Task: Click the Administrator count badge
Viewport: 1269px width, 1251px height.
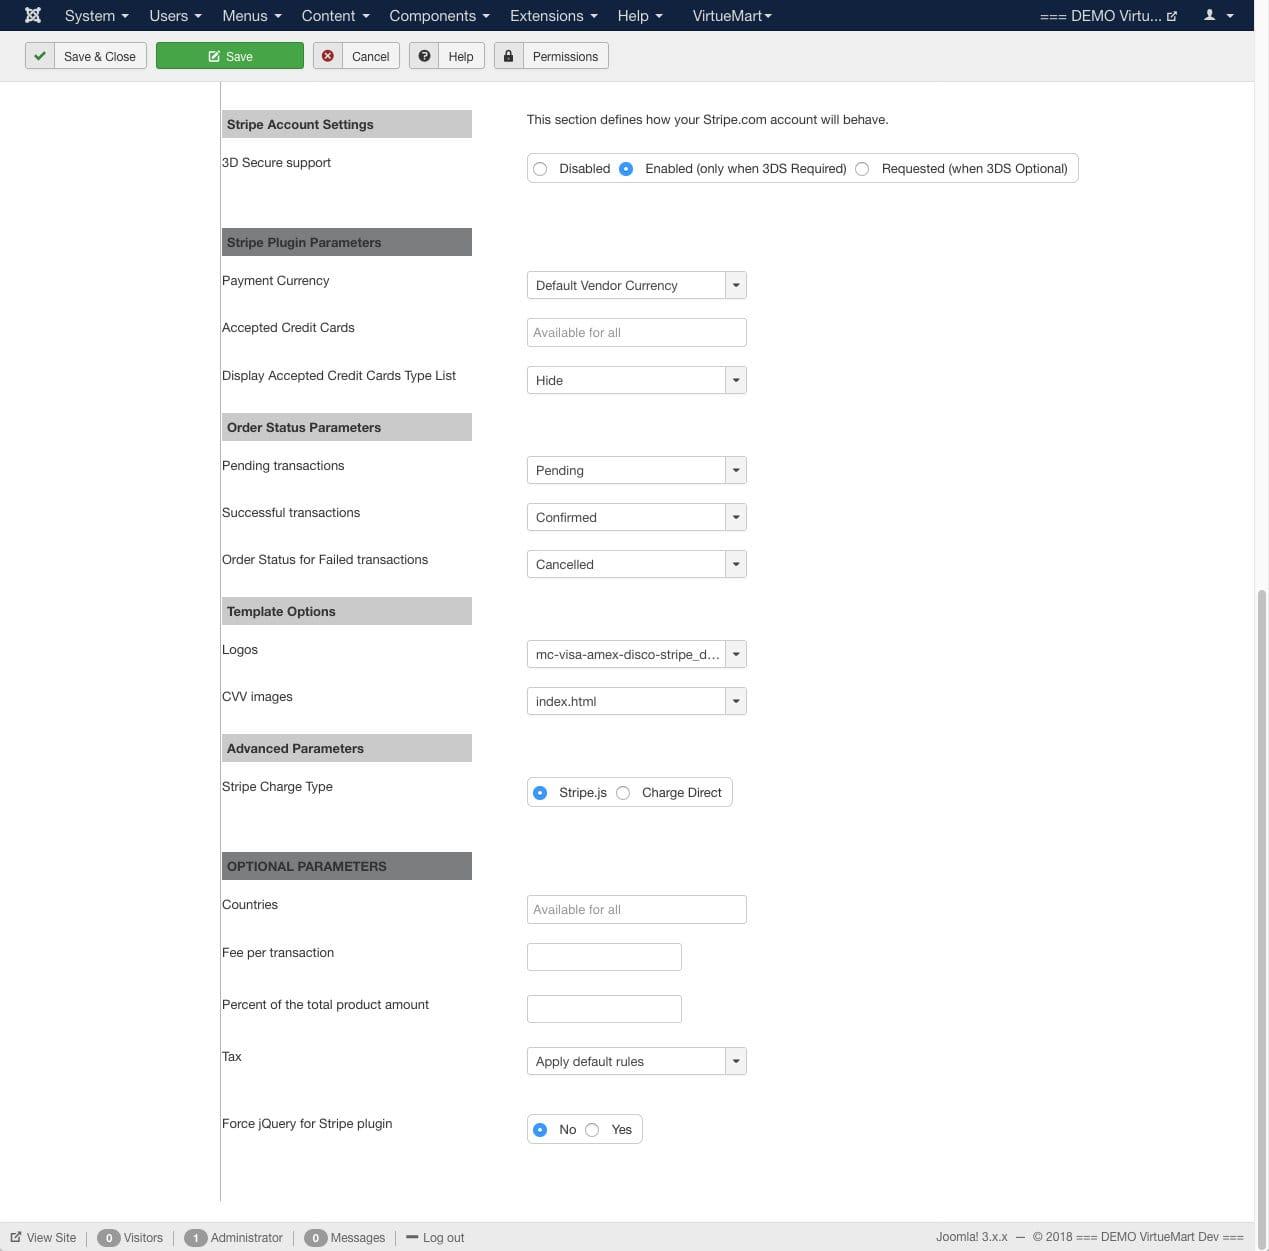Action: (195, 1238)
